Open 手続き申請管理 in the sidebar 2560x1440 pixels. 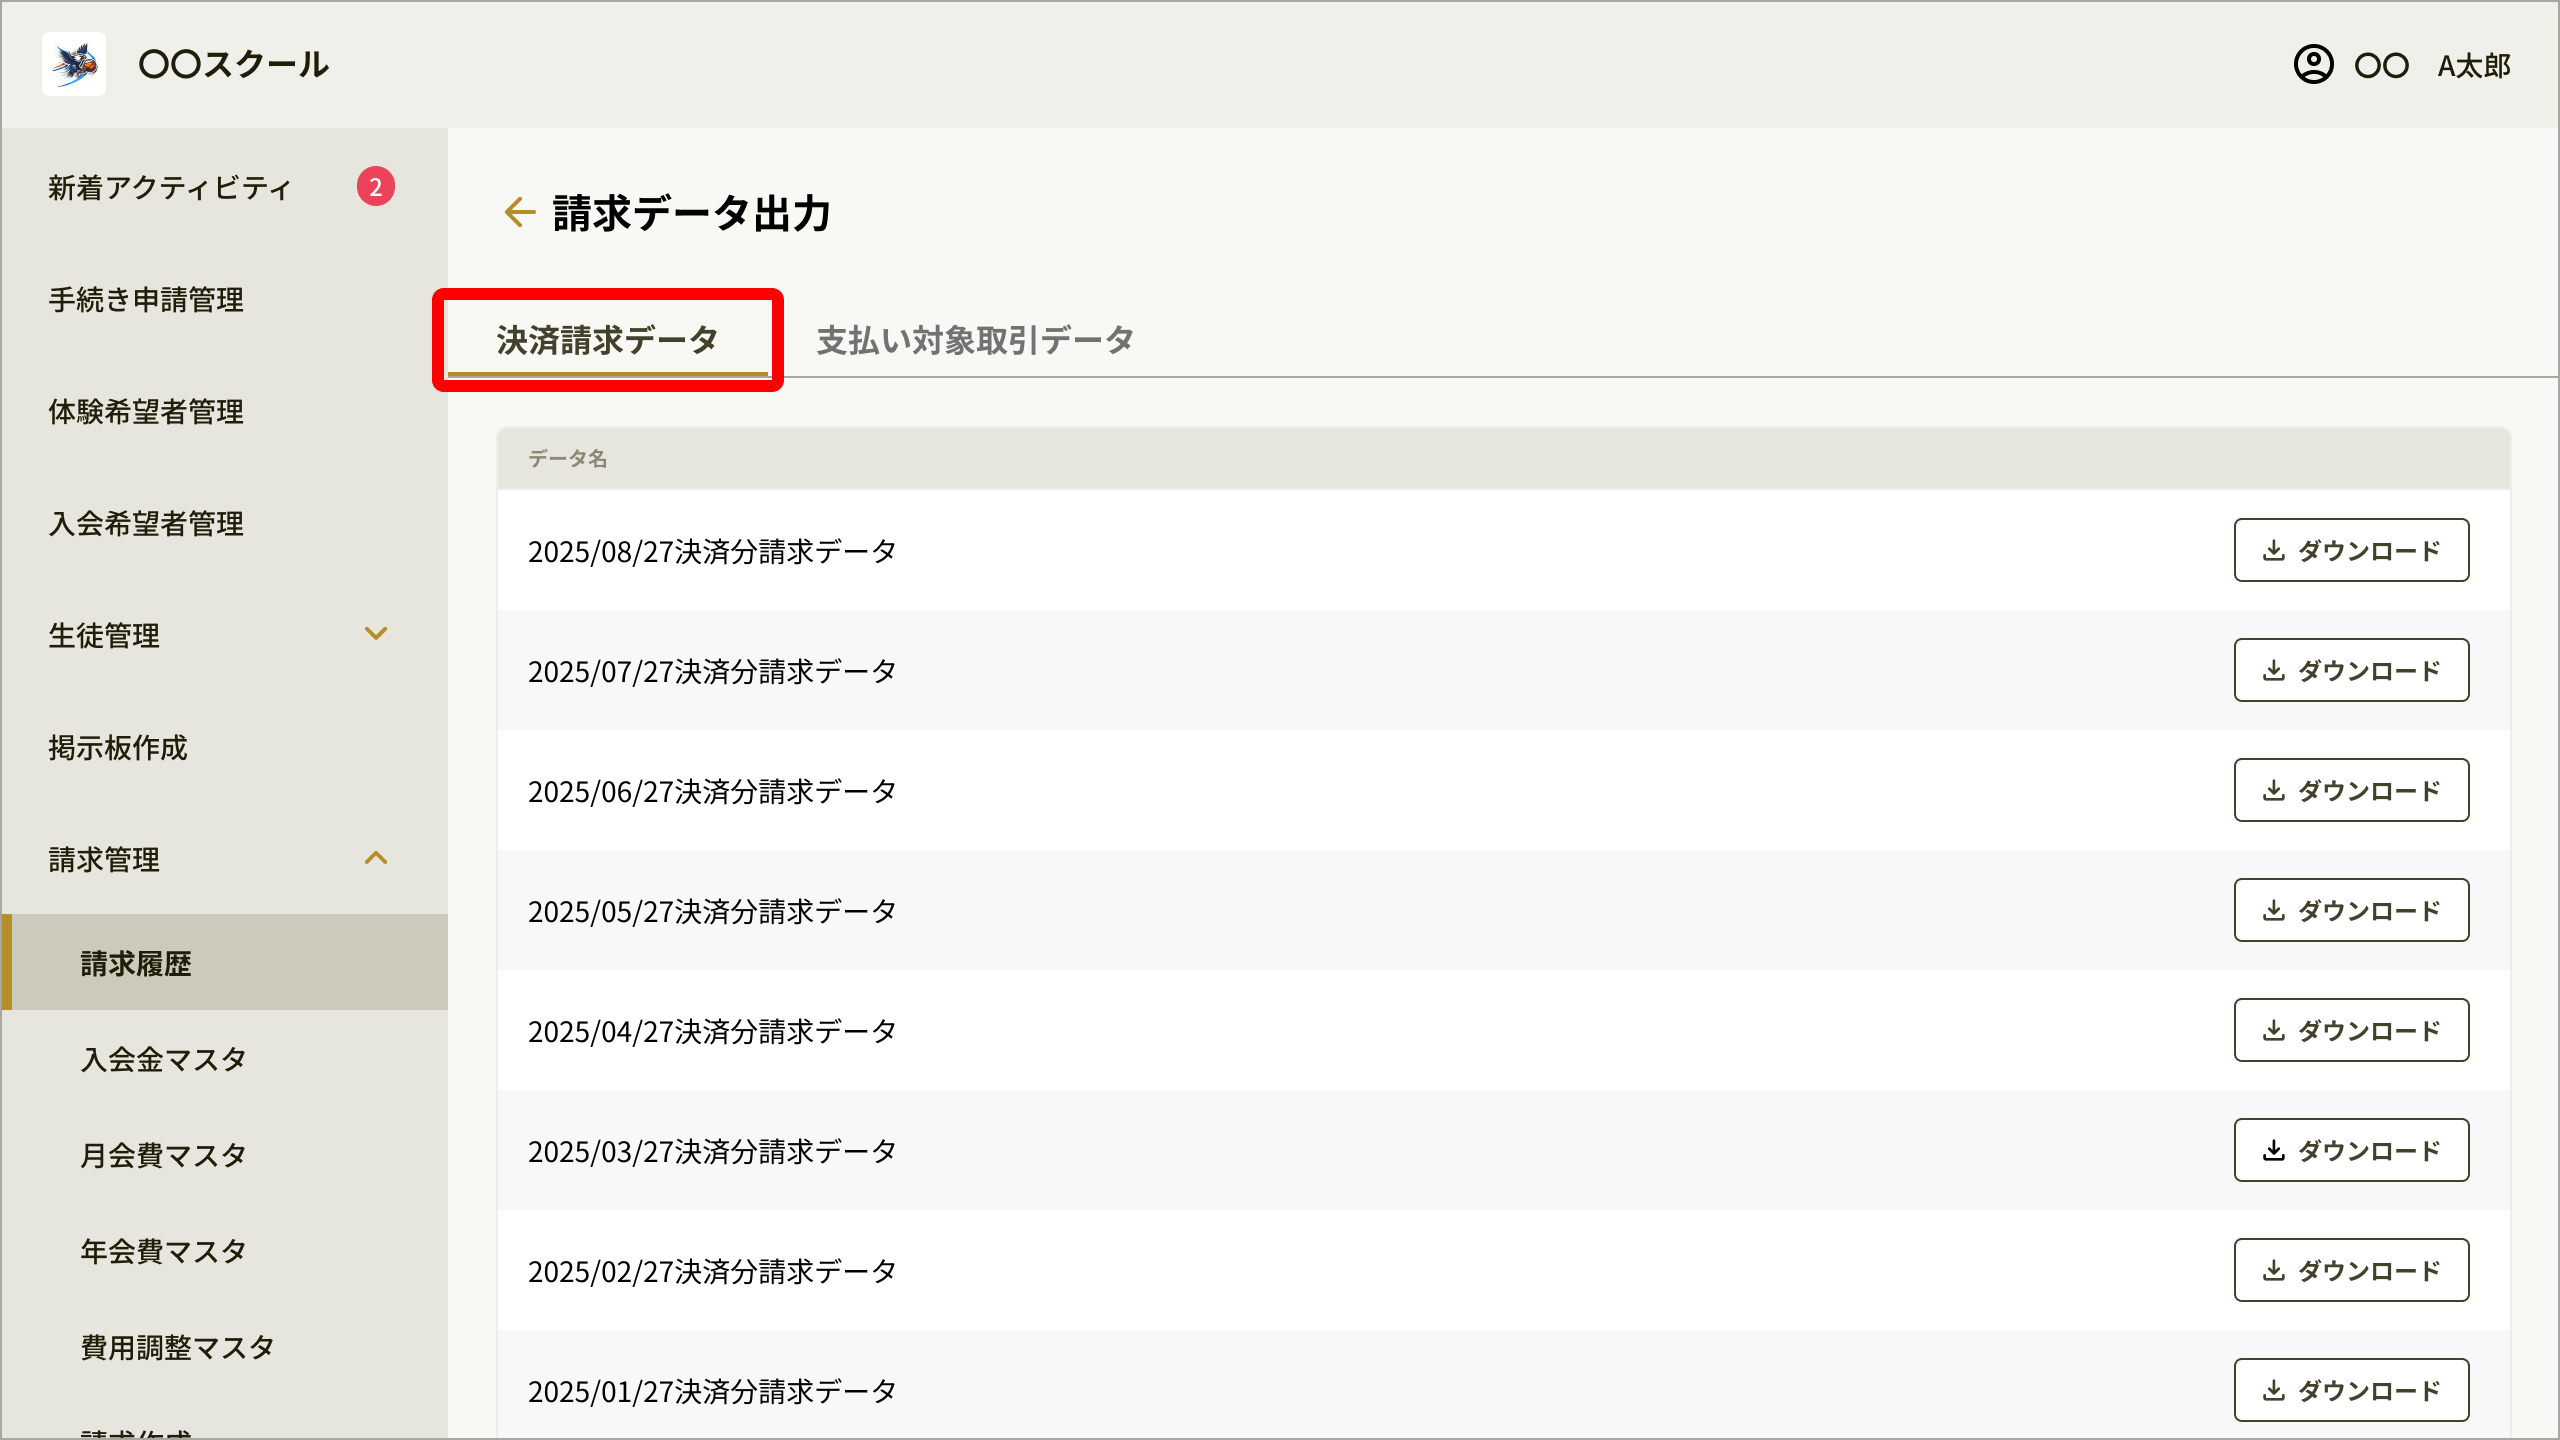click(x=146, y=299)
